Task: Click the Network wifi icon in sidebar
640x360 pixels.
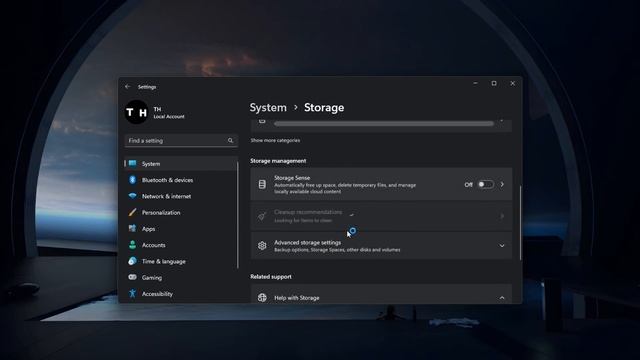Action: 132,196
